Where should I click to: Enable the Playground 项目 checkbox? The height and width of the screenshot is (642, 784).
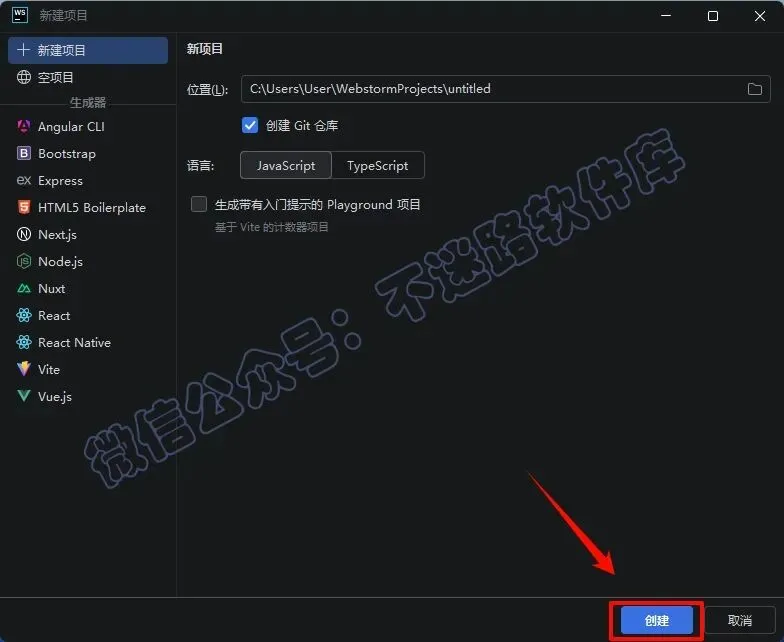click(x=198, y=204)
